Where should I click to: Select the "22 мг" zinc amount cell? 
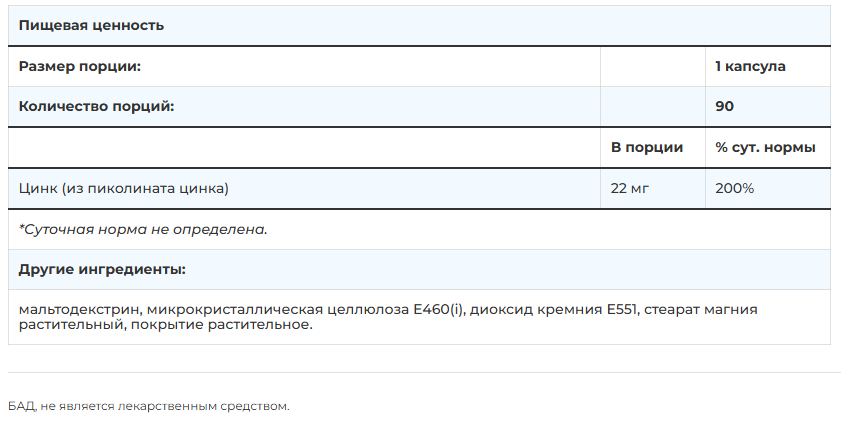630,188
